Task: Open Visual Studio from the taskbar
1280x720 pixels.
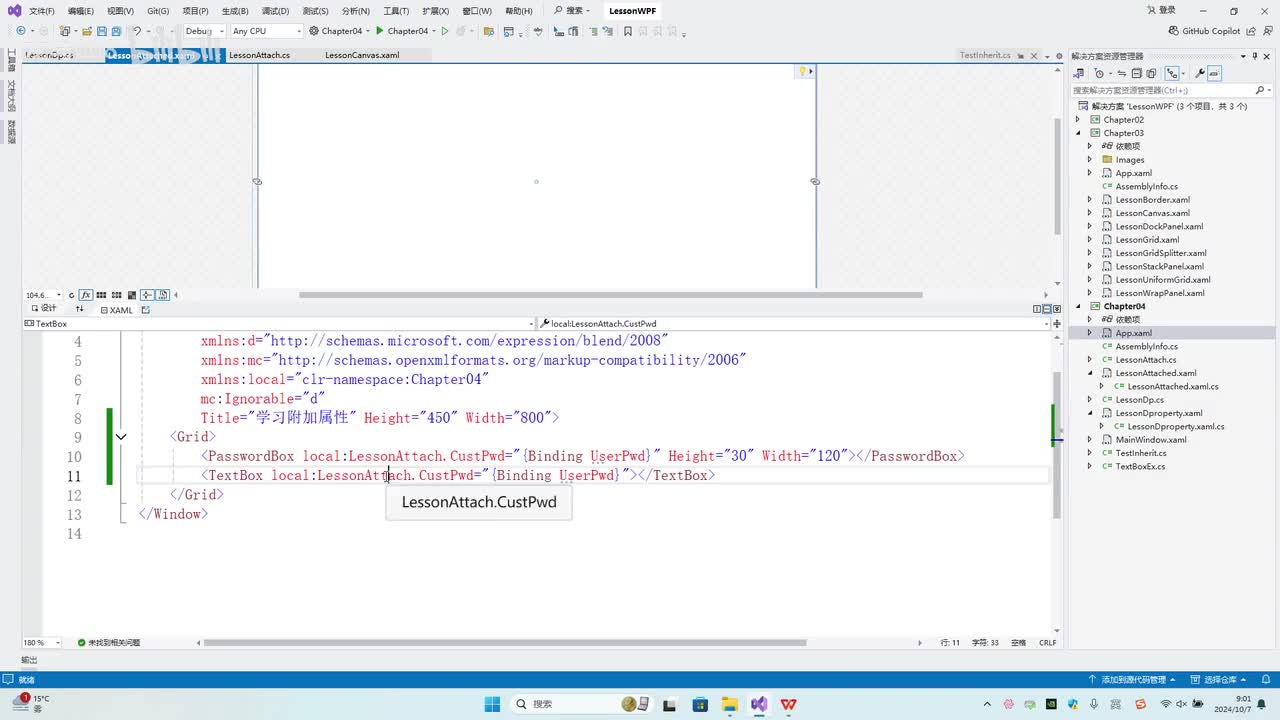Action: click(x=759, y=704)
